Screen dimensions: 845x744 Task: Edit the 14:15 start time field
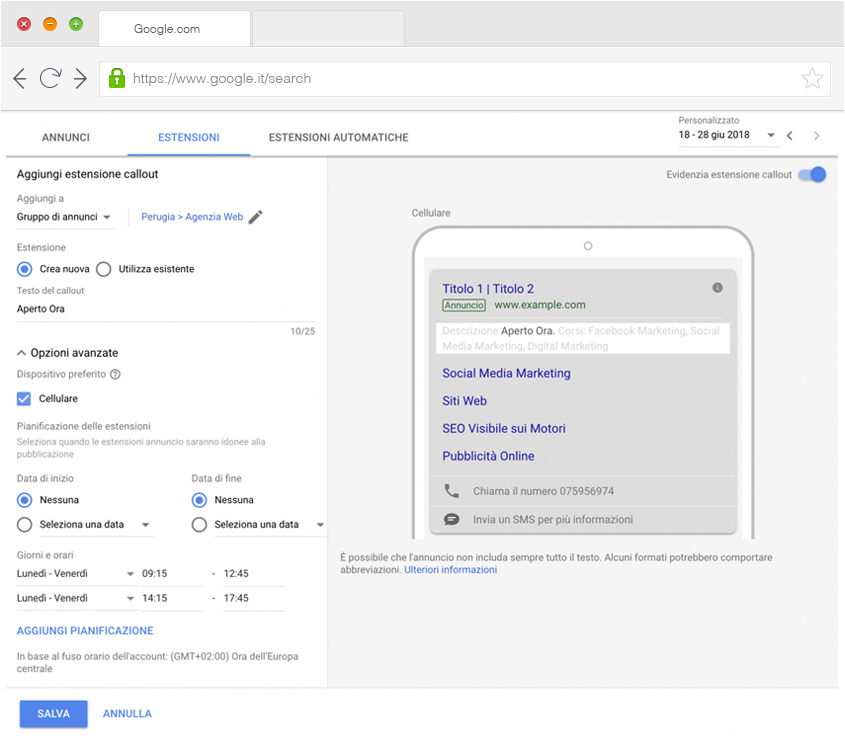(172, 599)
